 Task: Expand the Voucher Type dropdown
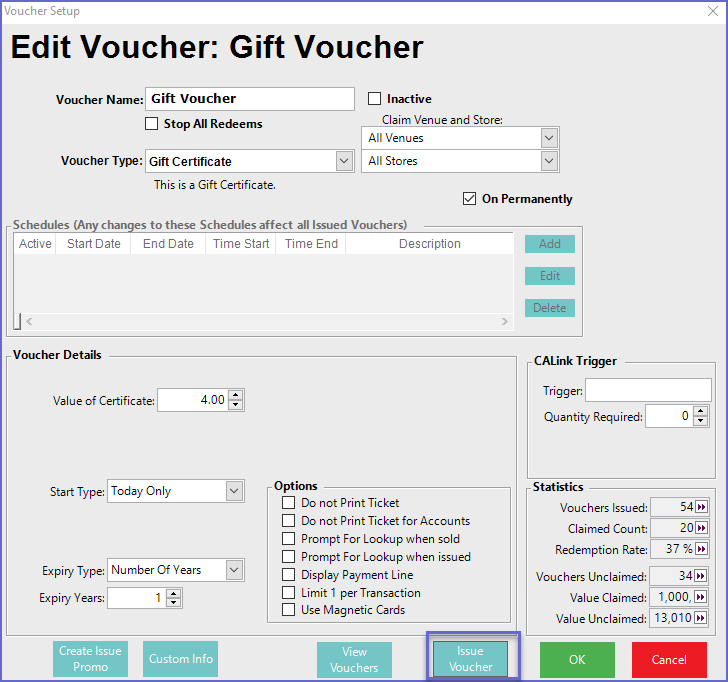pyautogui.click(x=344, y=161)
